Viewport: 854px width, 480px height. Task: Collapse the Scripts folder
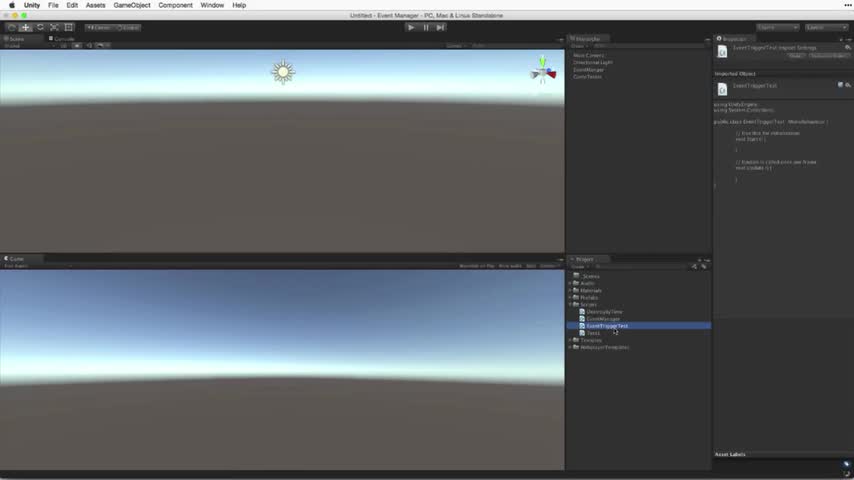570,305
